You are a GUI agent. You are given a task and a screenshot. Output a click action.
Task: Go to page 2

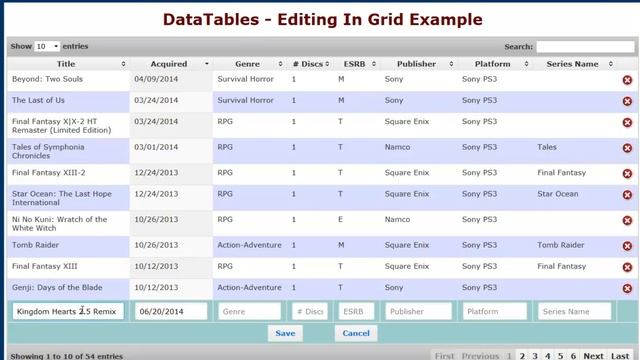(x=522, y=356)
